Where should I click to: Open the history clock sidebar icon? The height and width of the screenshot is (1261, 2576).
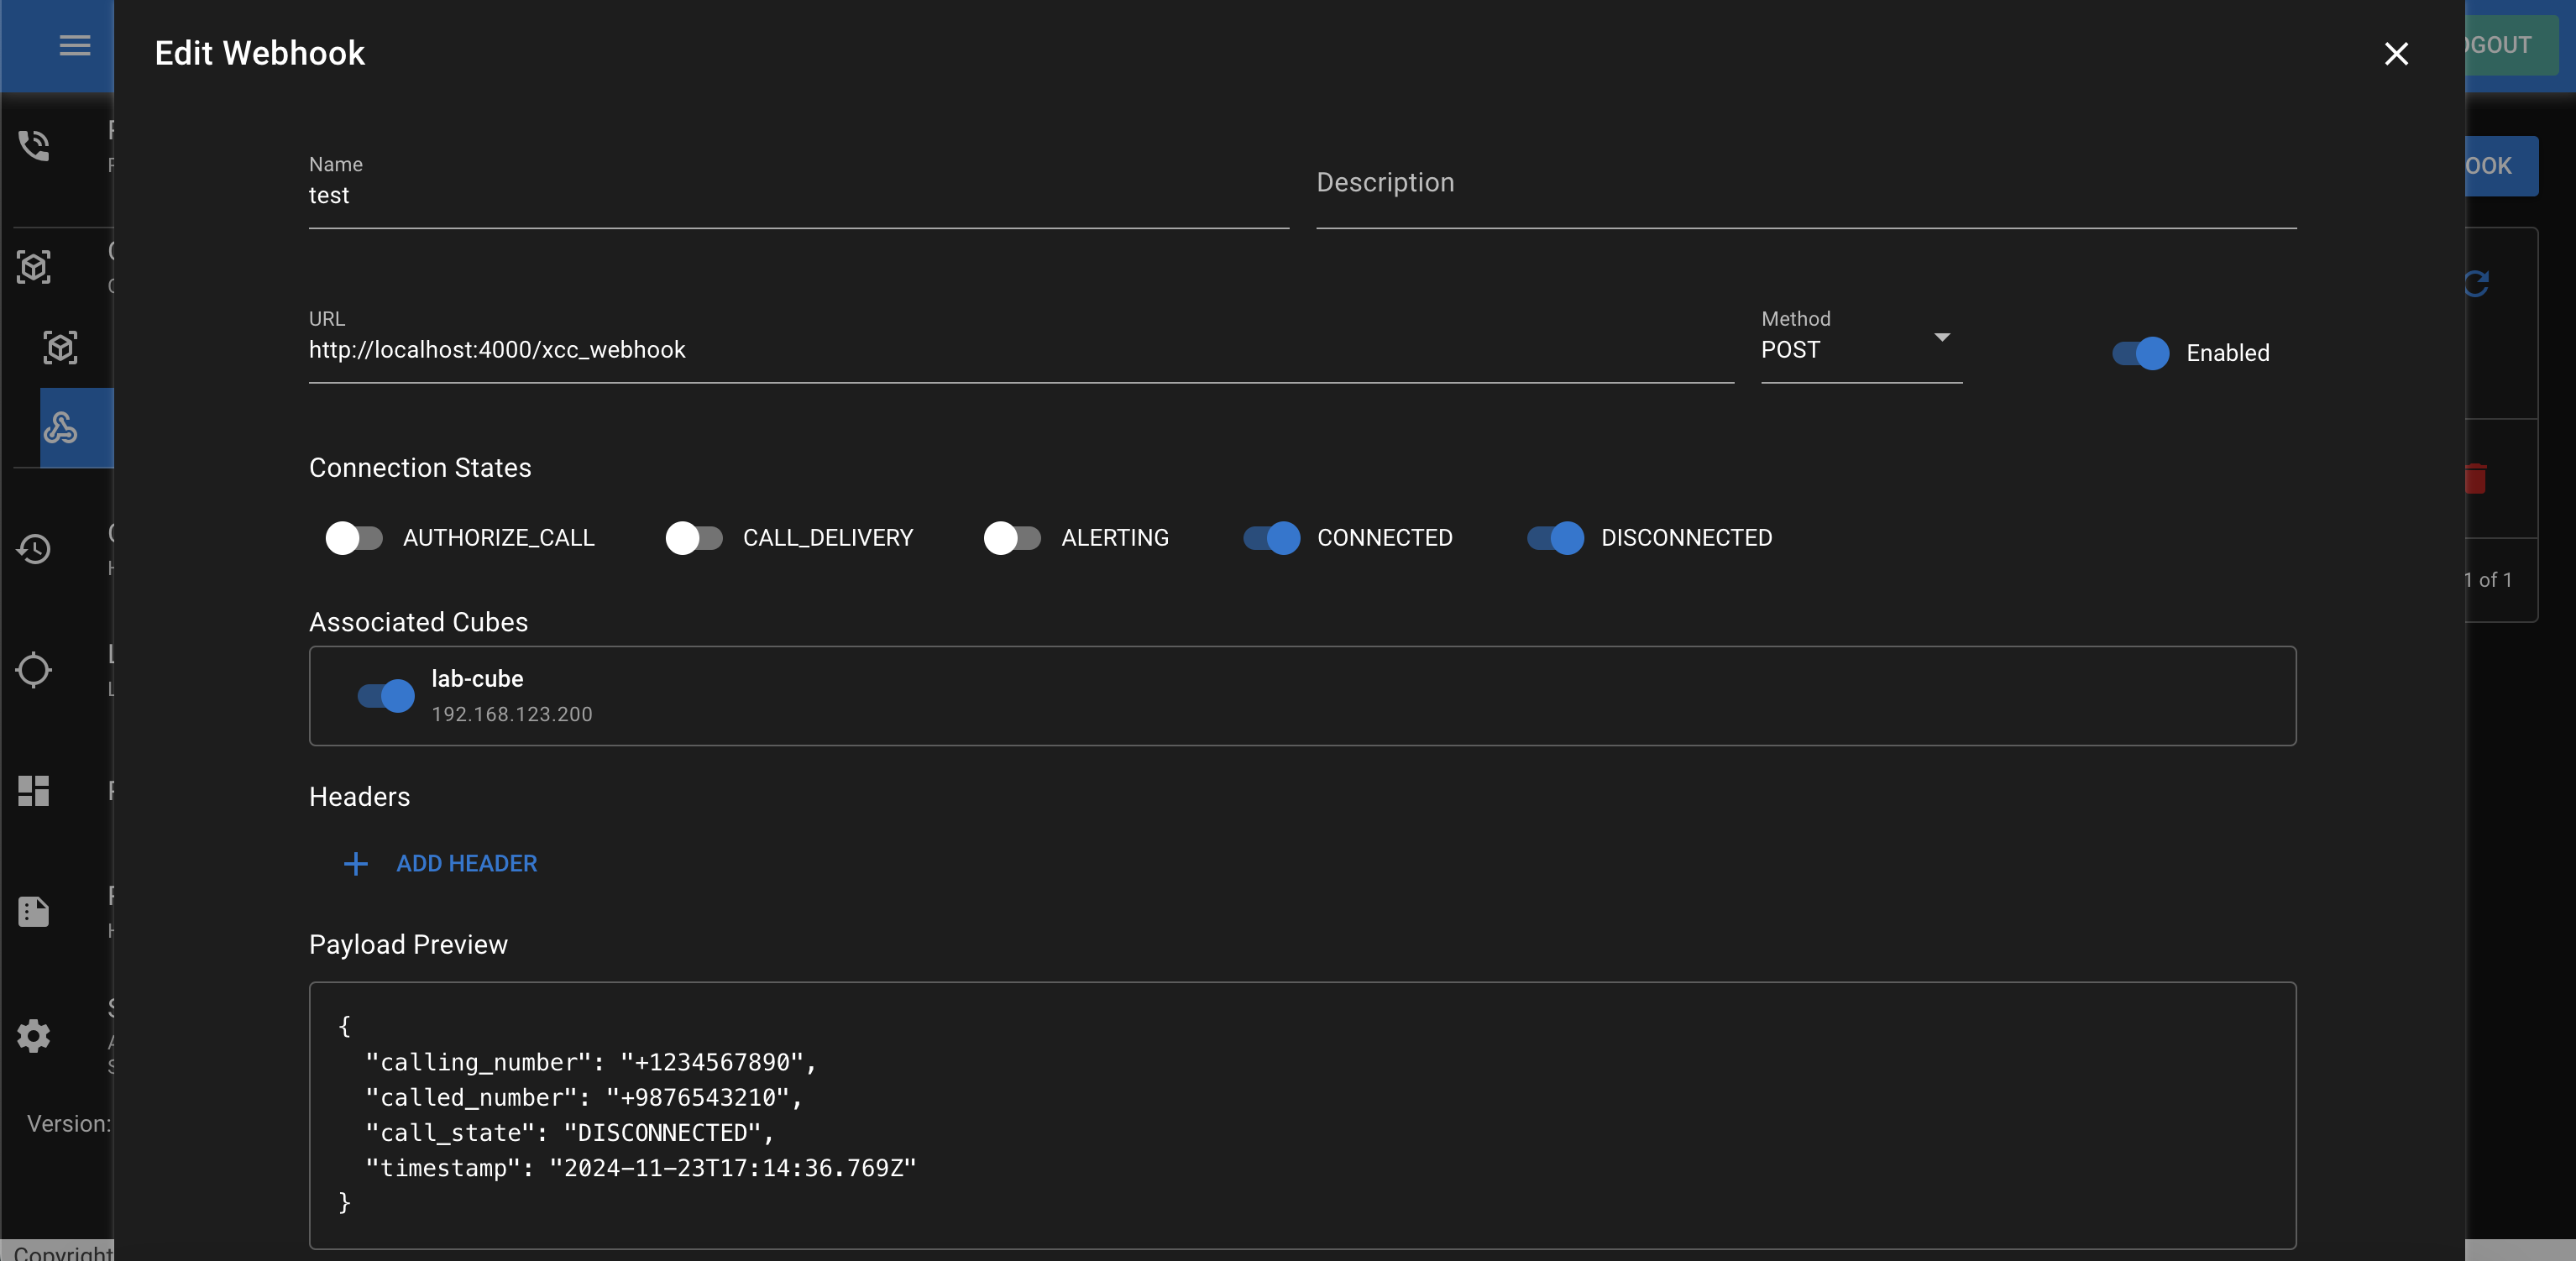coord(34,549)
